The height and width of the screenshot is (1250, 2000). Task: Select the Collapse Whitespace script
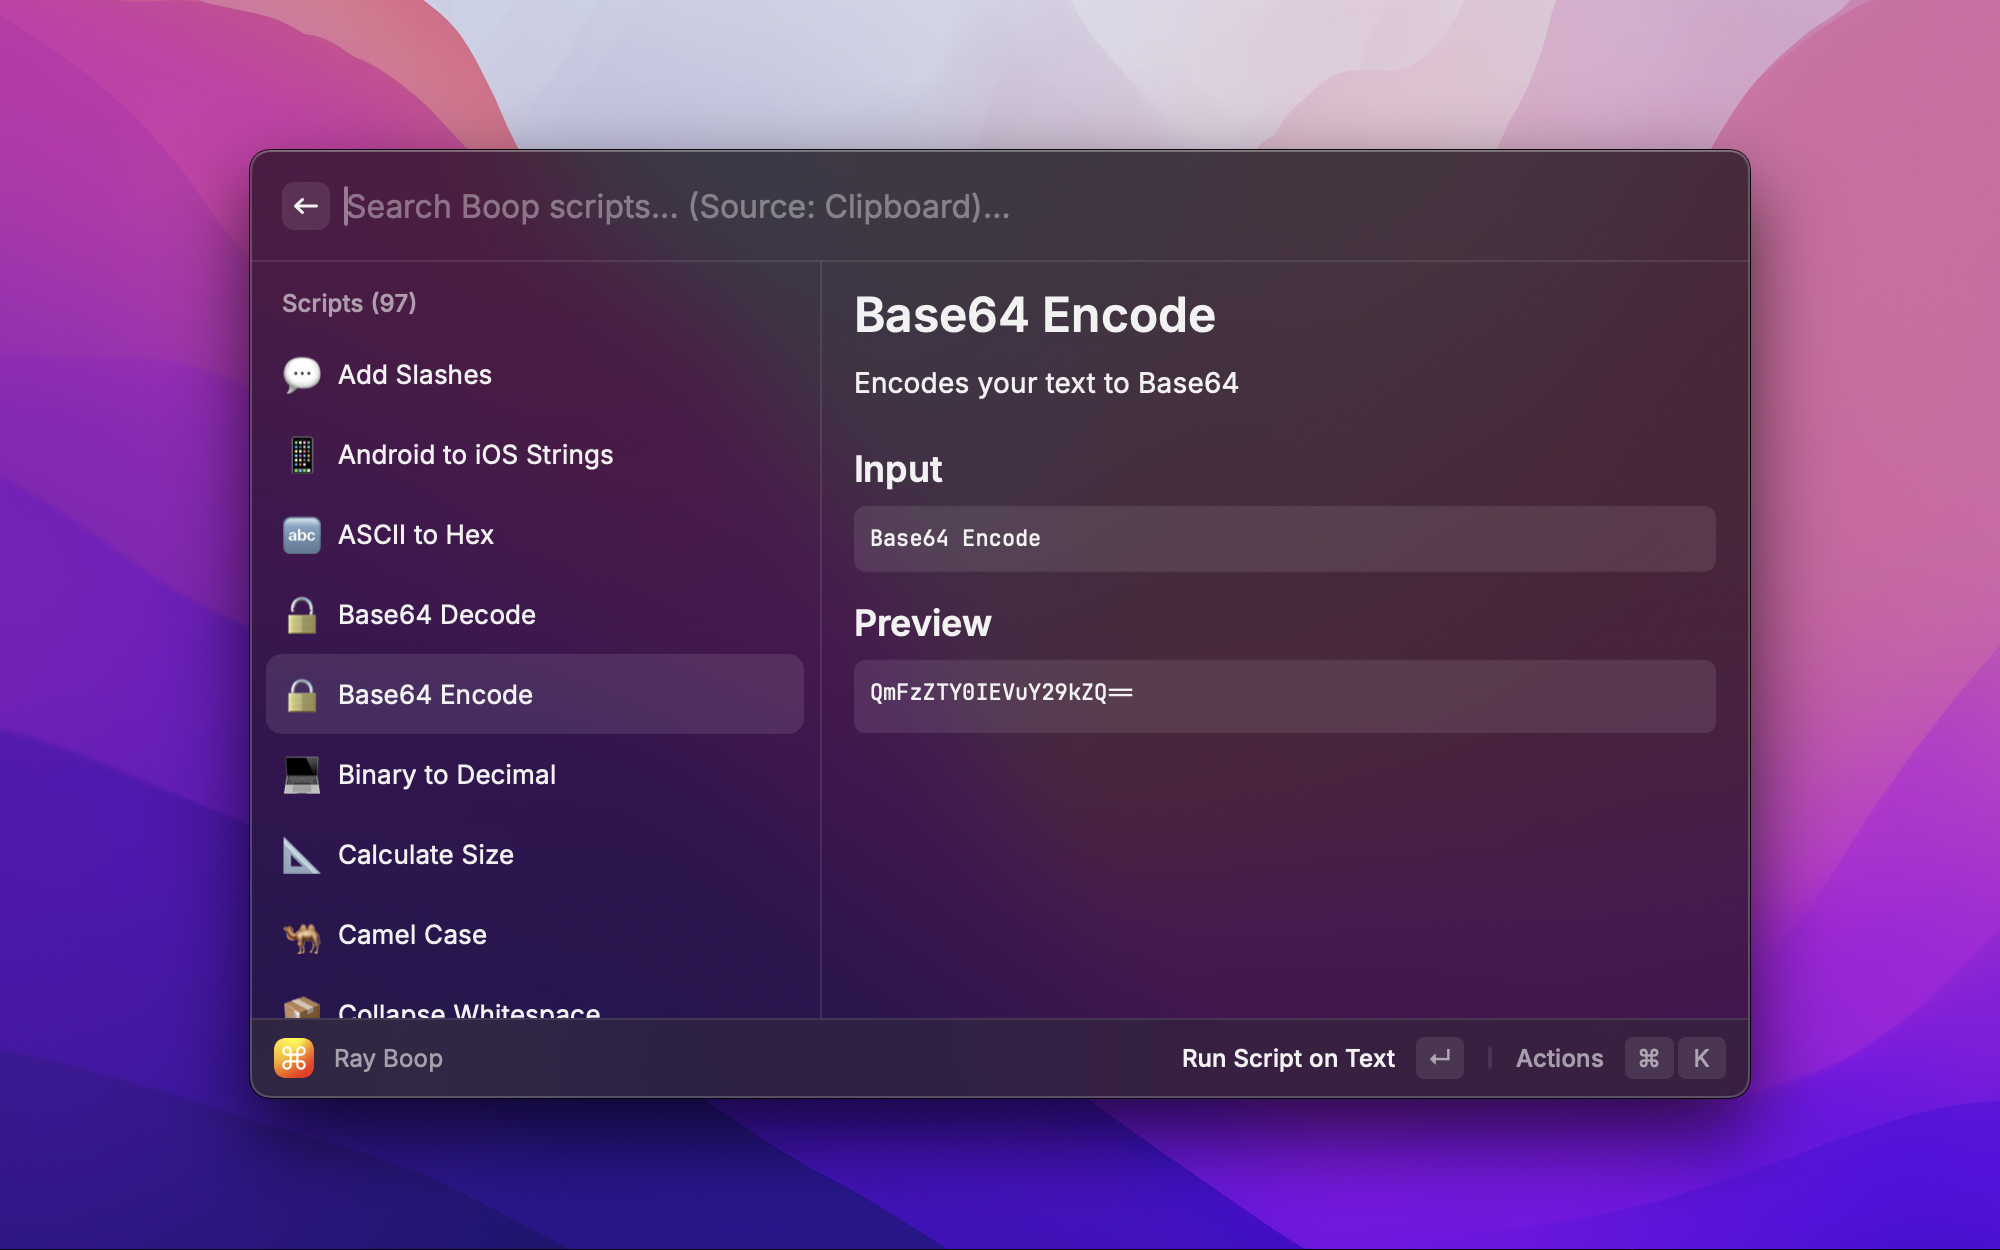(468, 1012)
